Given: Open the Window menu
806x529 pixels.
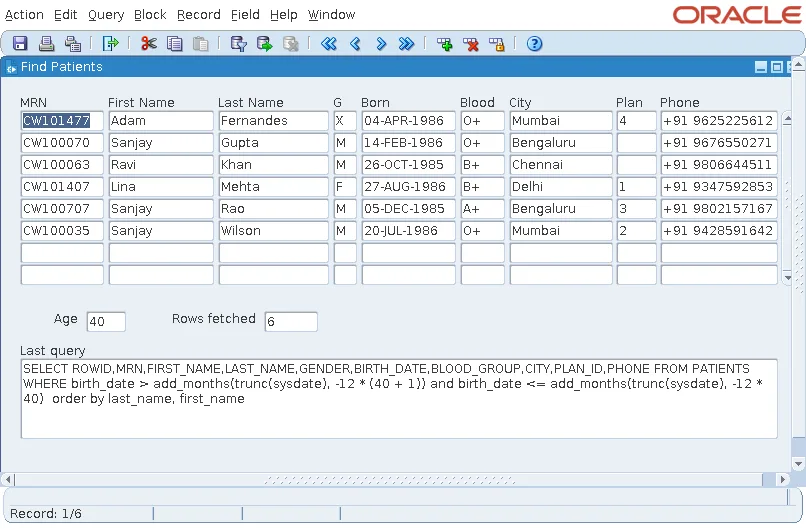Looking at the screenshot, I should [x=332, y=15].
